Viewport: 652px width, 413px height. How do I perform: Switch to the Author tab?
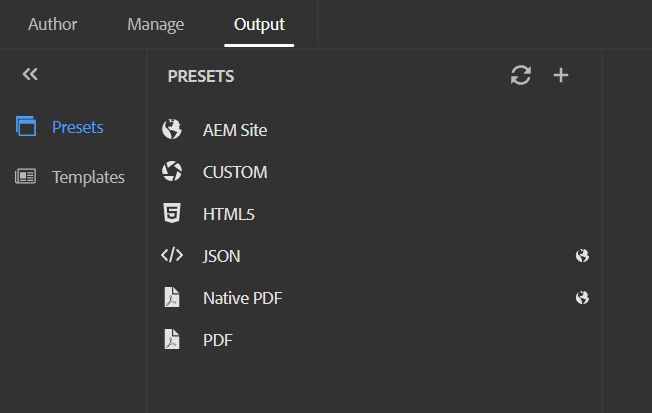(52, 24)
